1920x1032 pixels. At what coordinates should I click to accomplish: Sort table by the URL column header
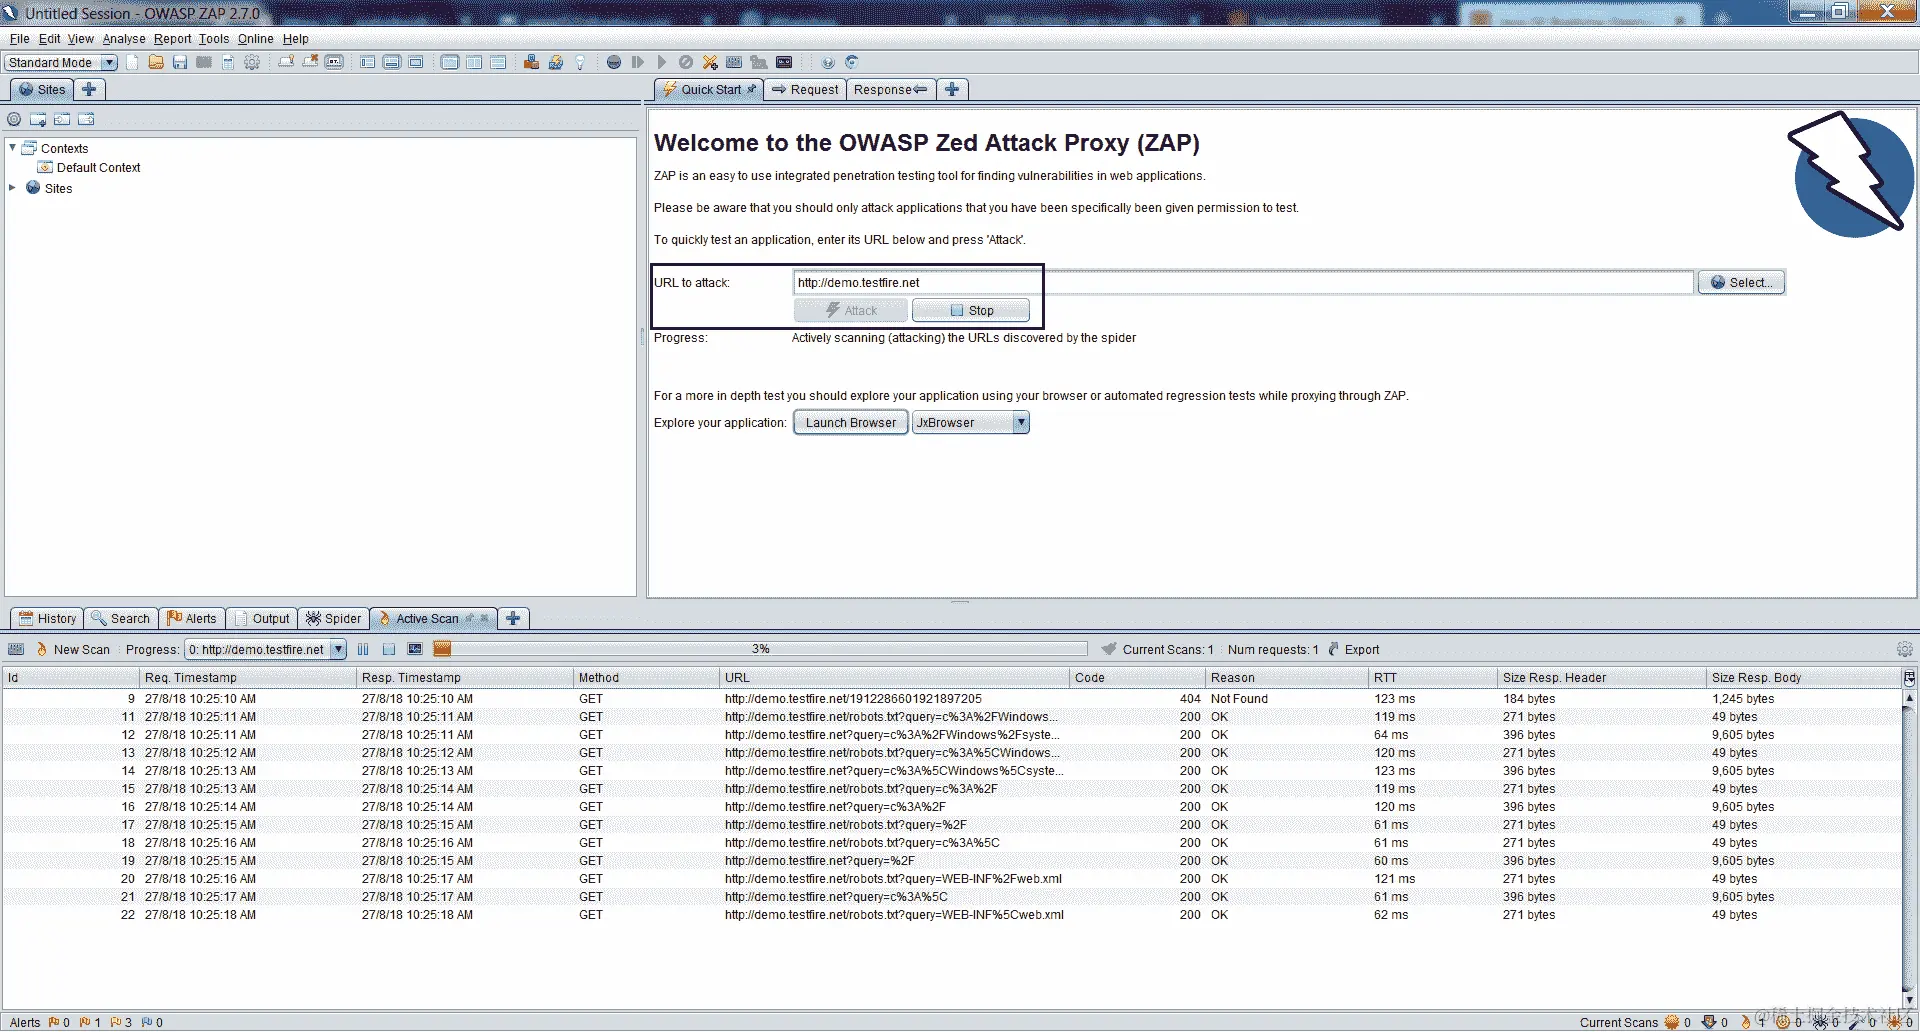click(894, 678)
